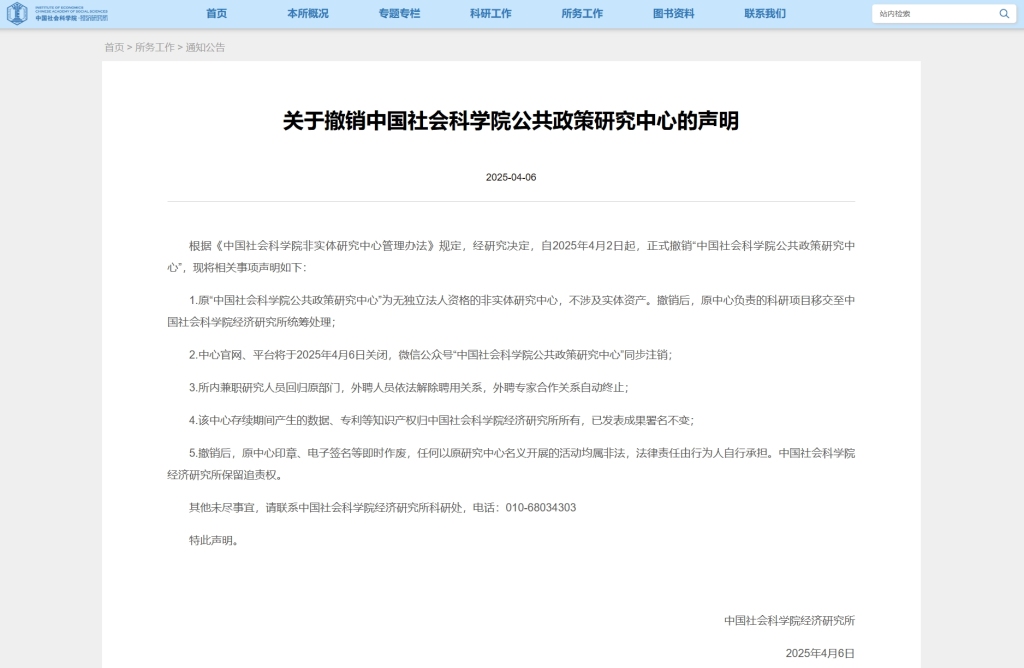Select the 科研工作 menu item
The image size is (1024, 668).
(490, 14)
